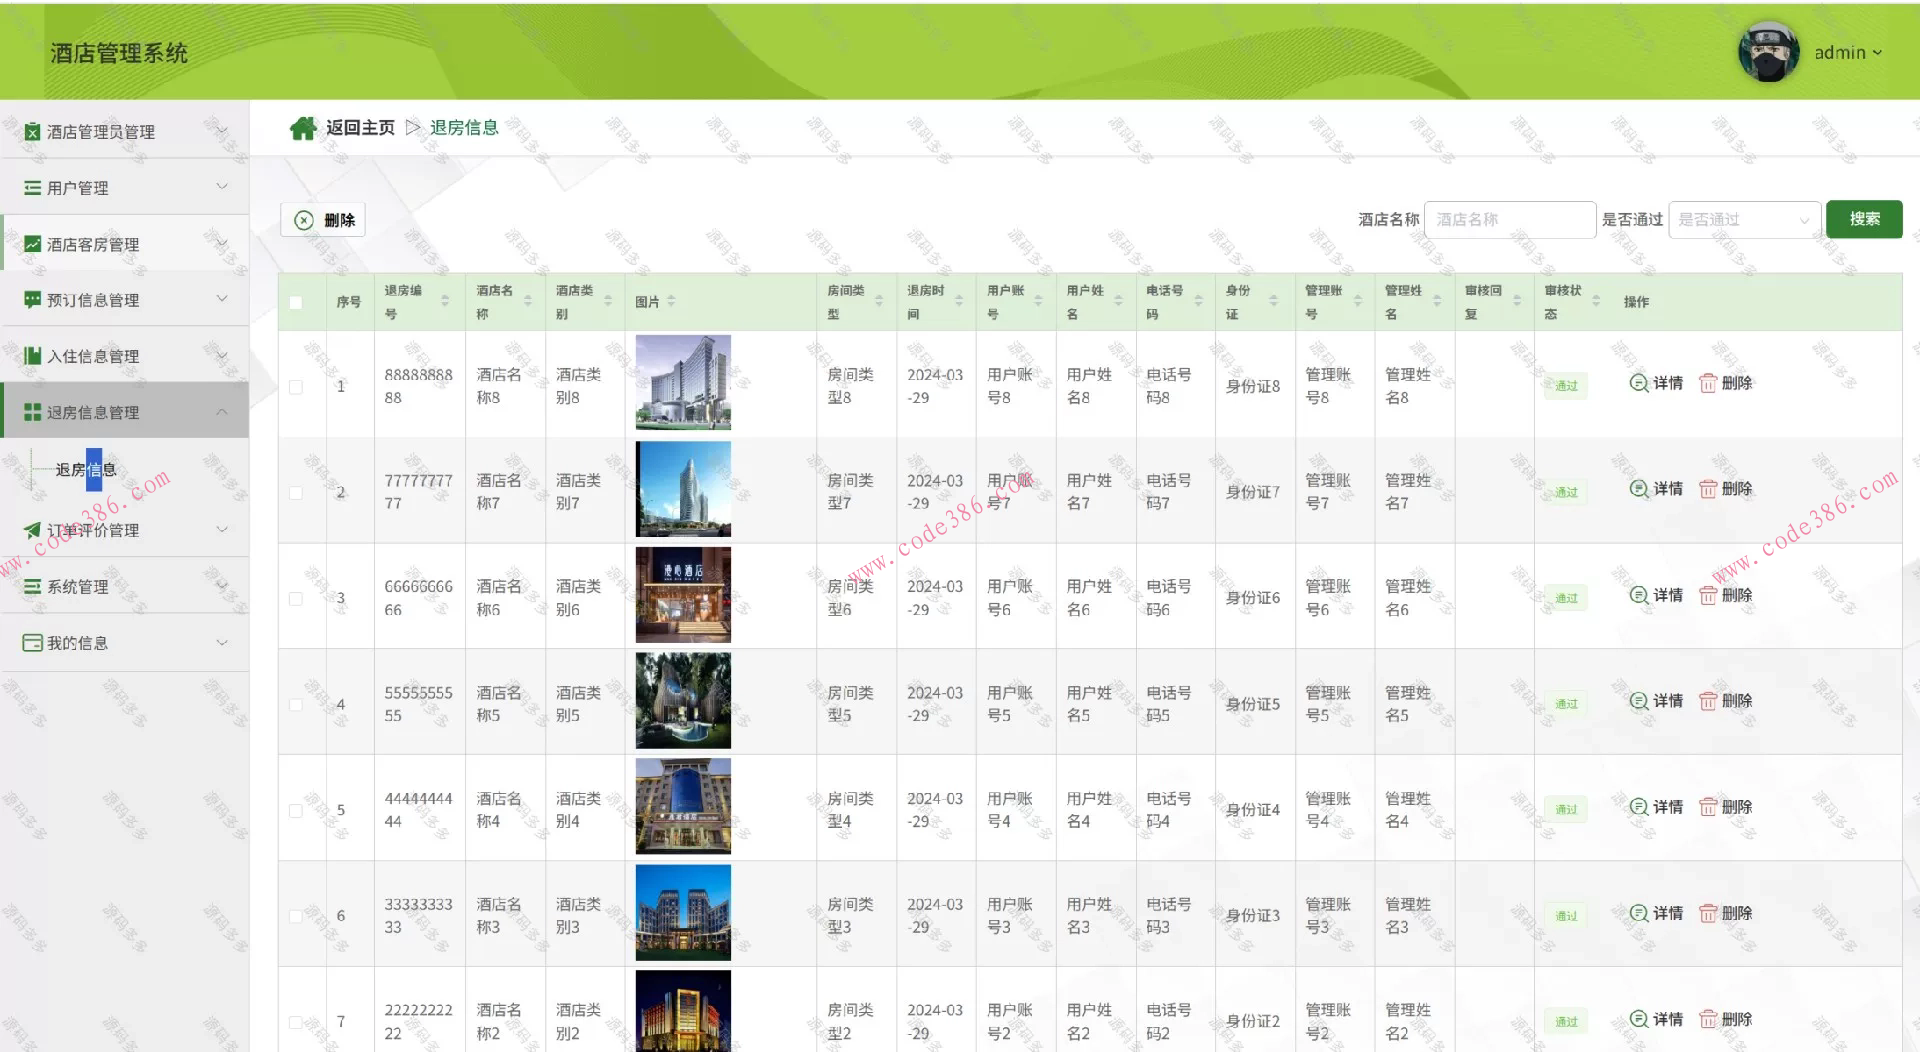
Task: Click the home icon beside 返回主页
Action: tap(302, 128)
